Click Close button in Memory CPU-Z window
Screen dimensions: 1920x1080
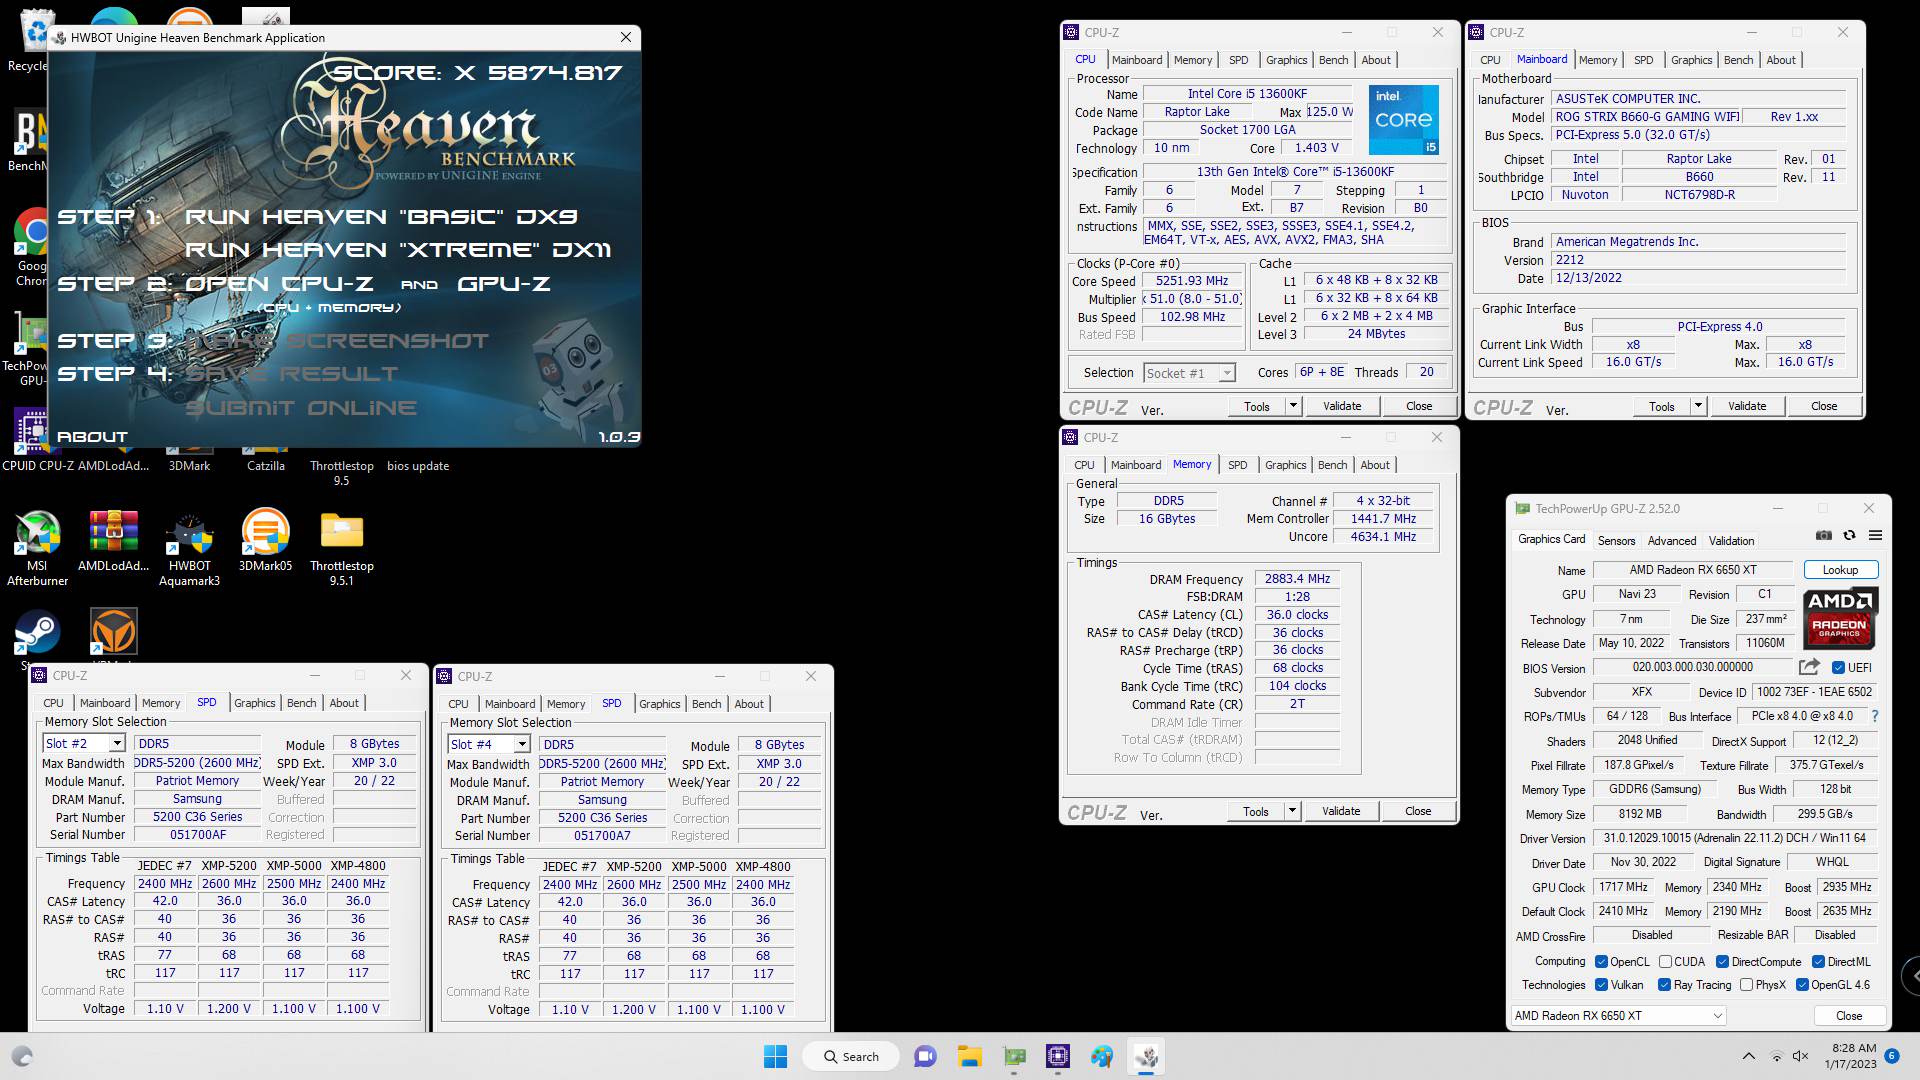pos(1418,811)
